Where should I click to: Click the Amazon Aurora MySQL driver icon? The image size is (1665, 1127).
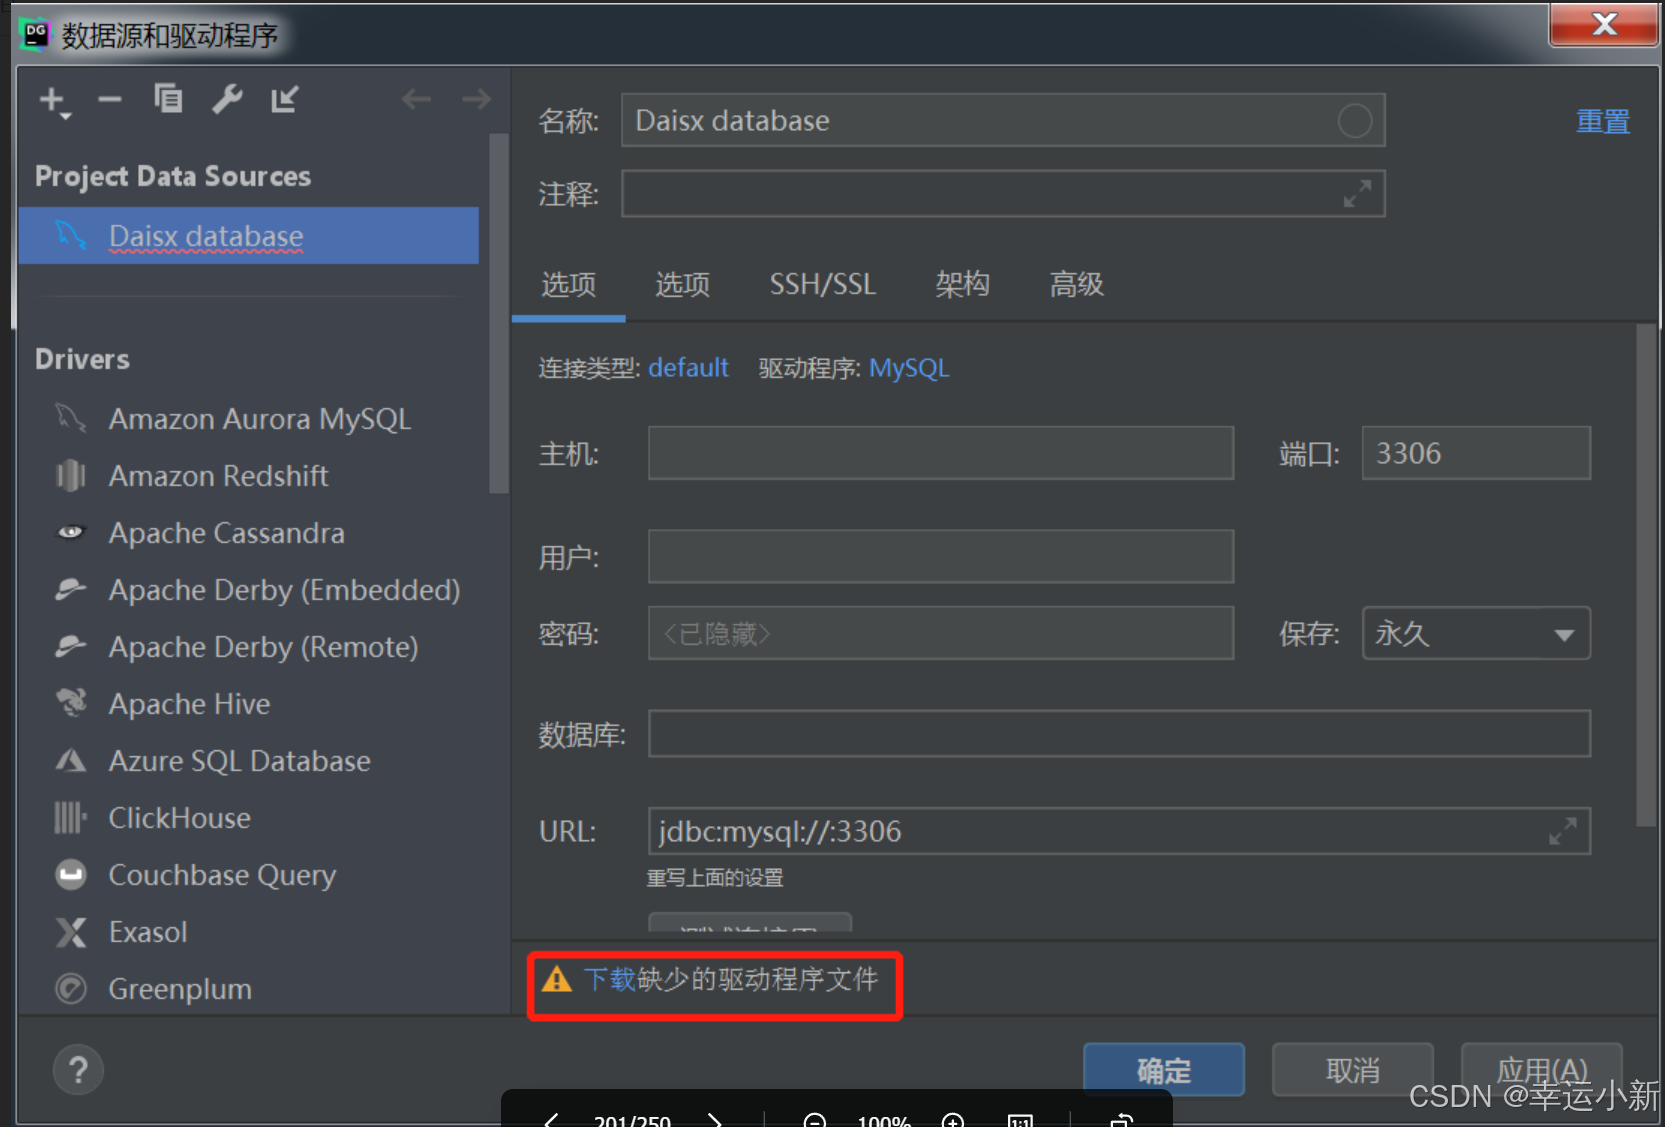click(x=71, y=418)
